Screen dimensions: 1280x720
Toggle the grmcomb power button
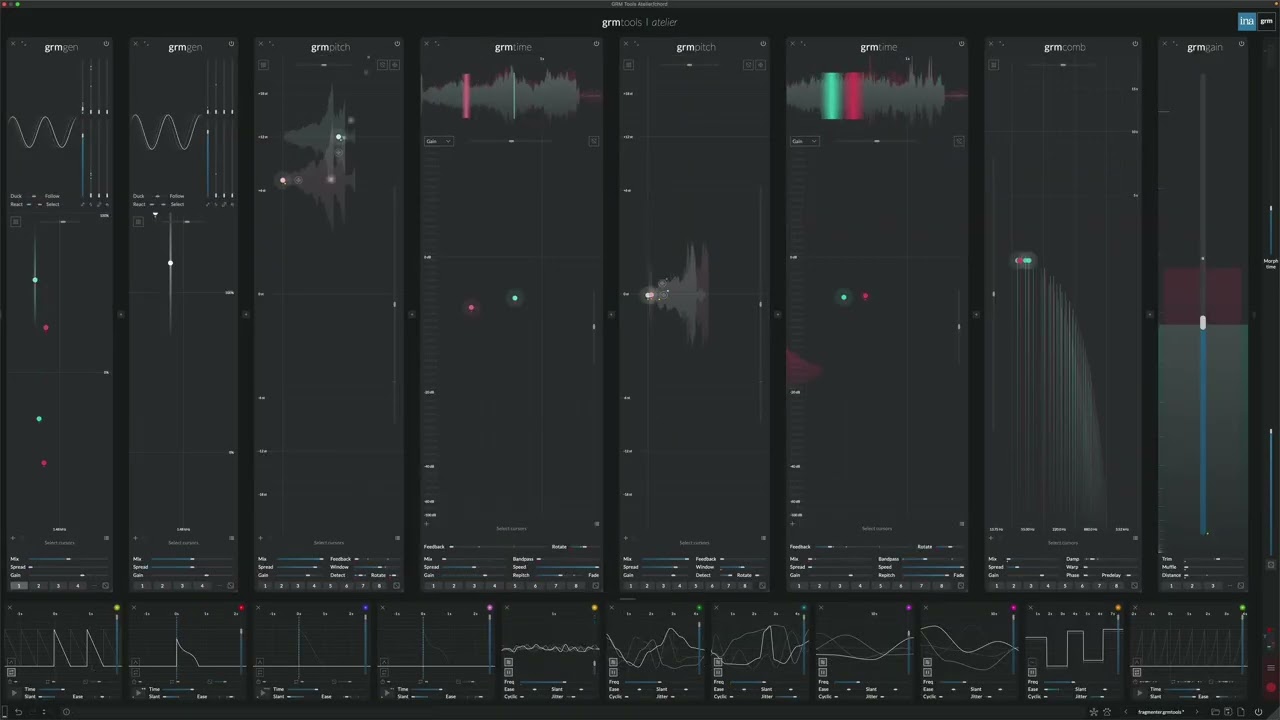tap(1135, 44)
